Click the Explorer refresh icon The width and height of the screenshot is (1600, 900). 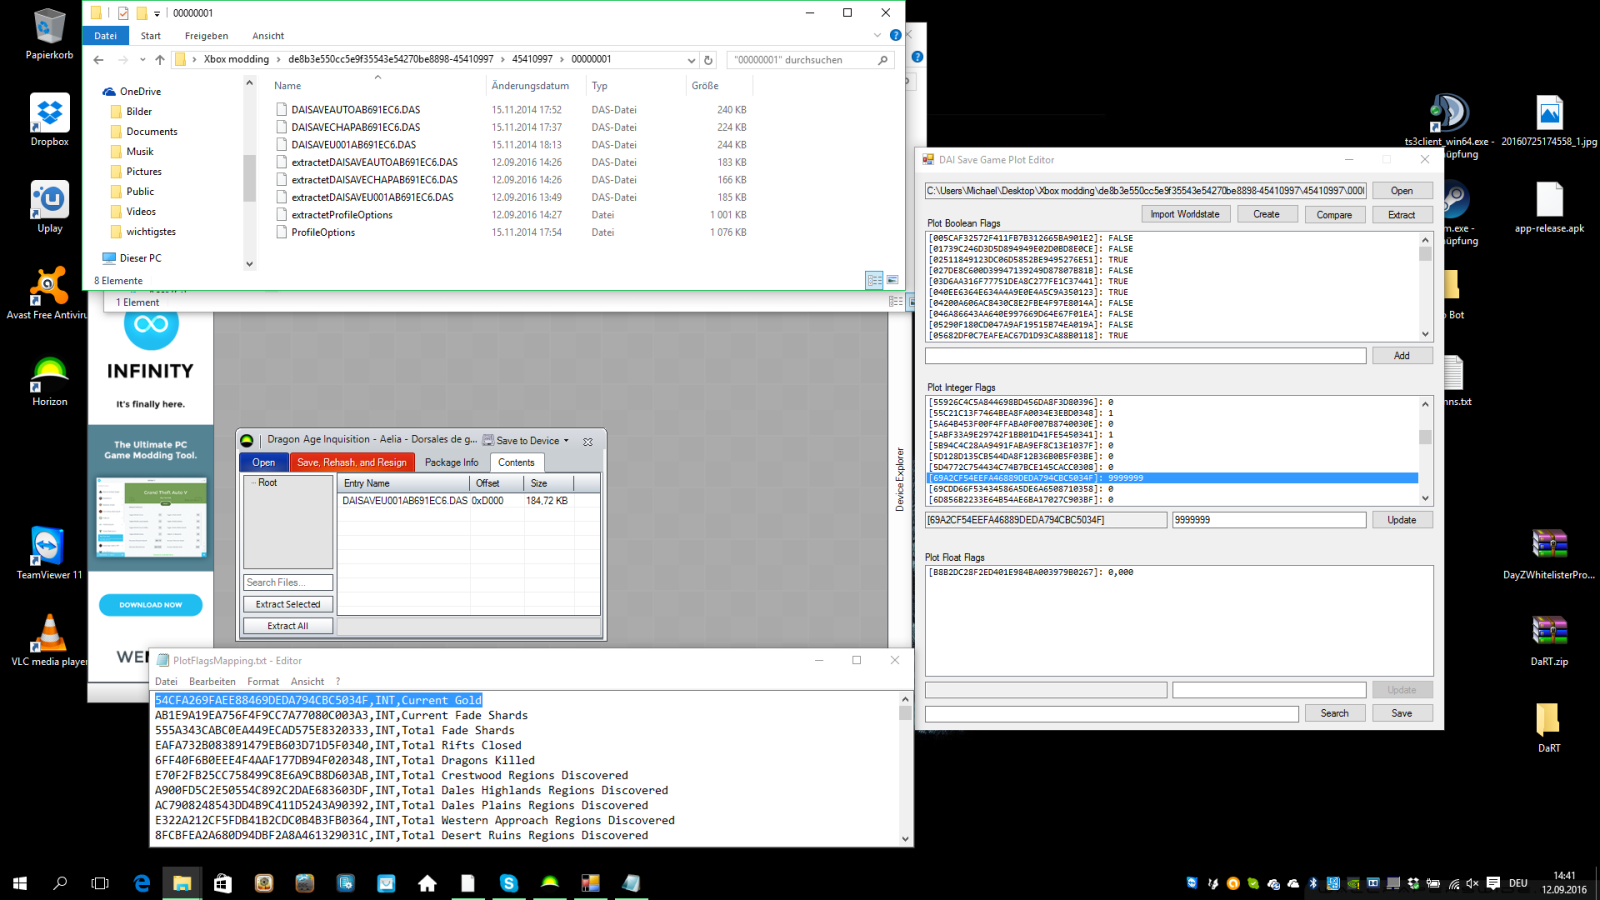[708, 60]
